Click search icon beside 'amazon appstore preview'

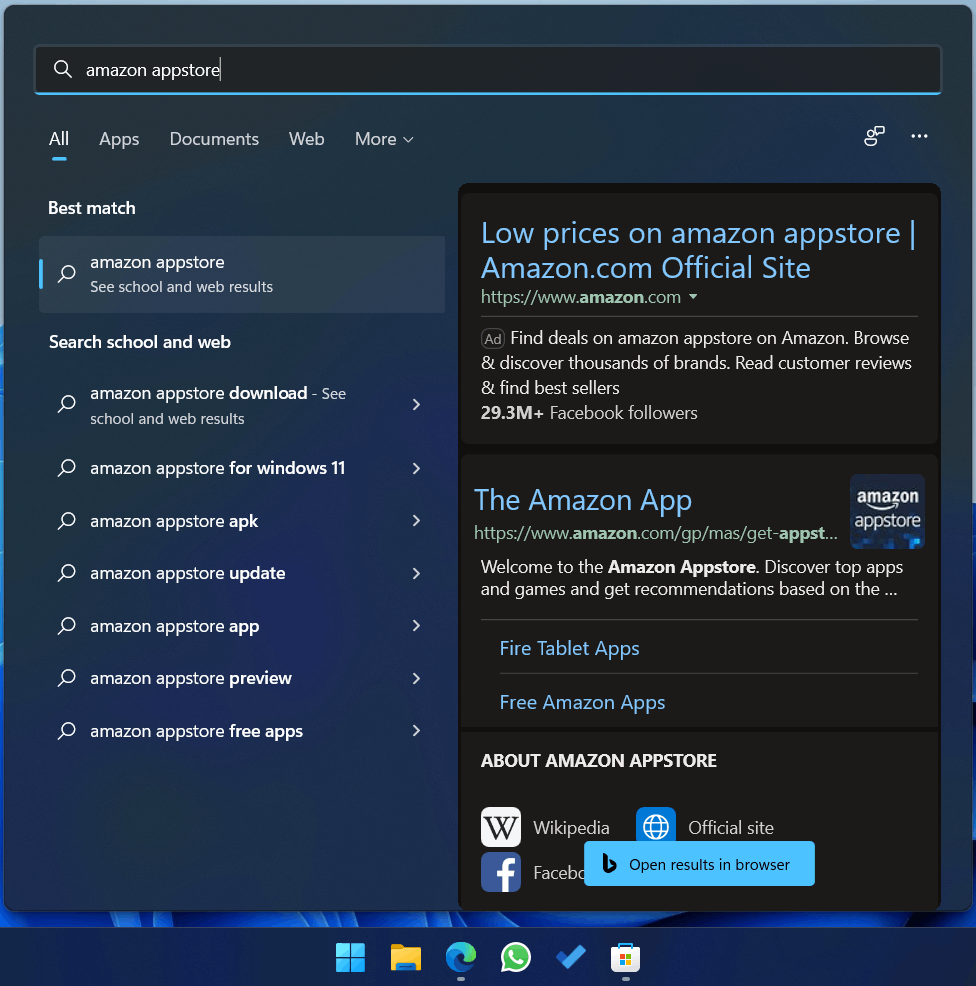[67, 678]
